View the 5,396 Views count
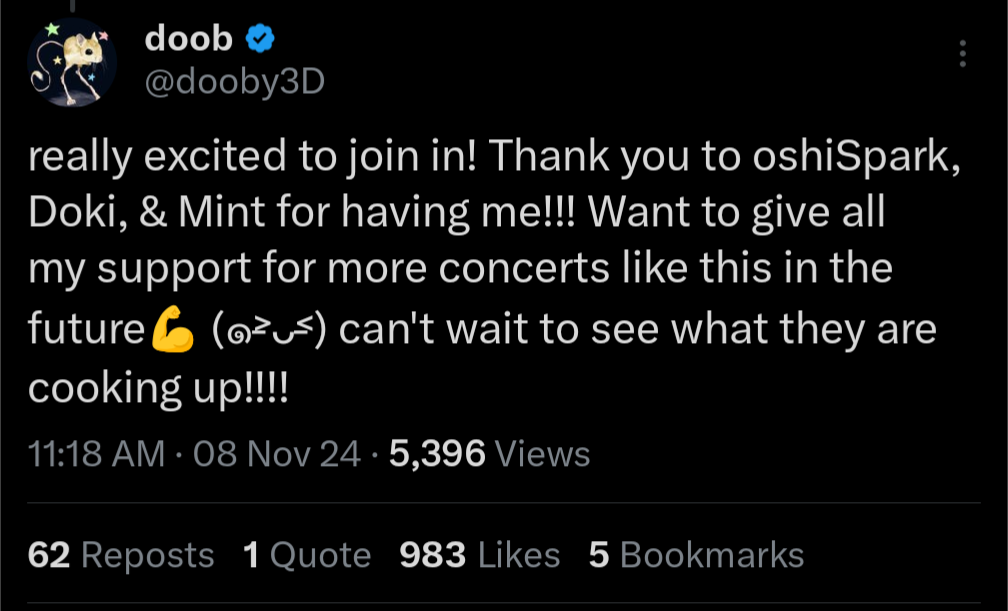Screen dimensions: 1008x611 point(489,454)
